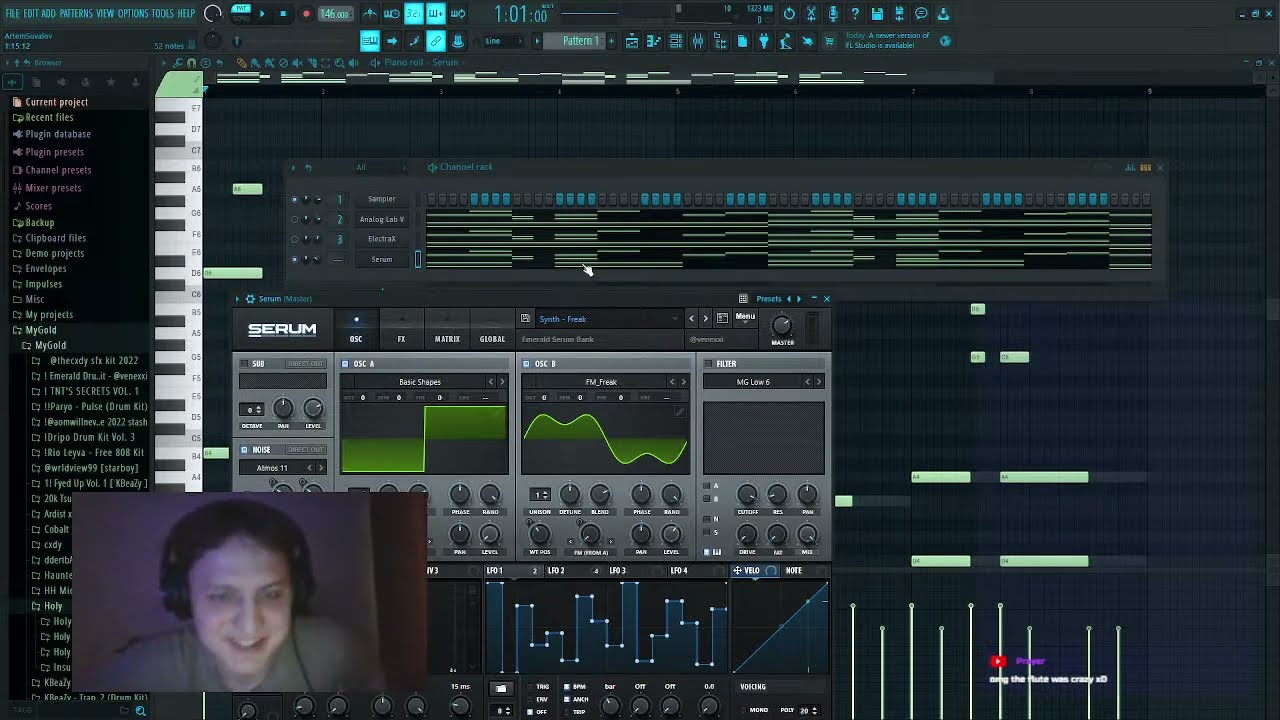Open the Pattern 1 selector
Screen dimensions: 1280x720
pos(581,41)
